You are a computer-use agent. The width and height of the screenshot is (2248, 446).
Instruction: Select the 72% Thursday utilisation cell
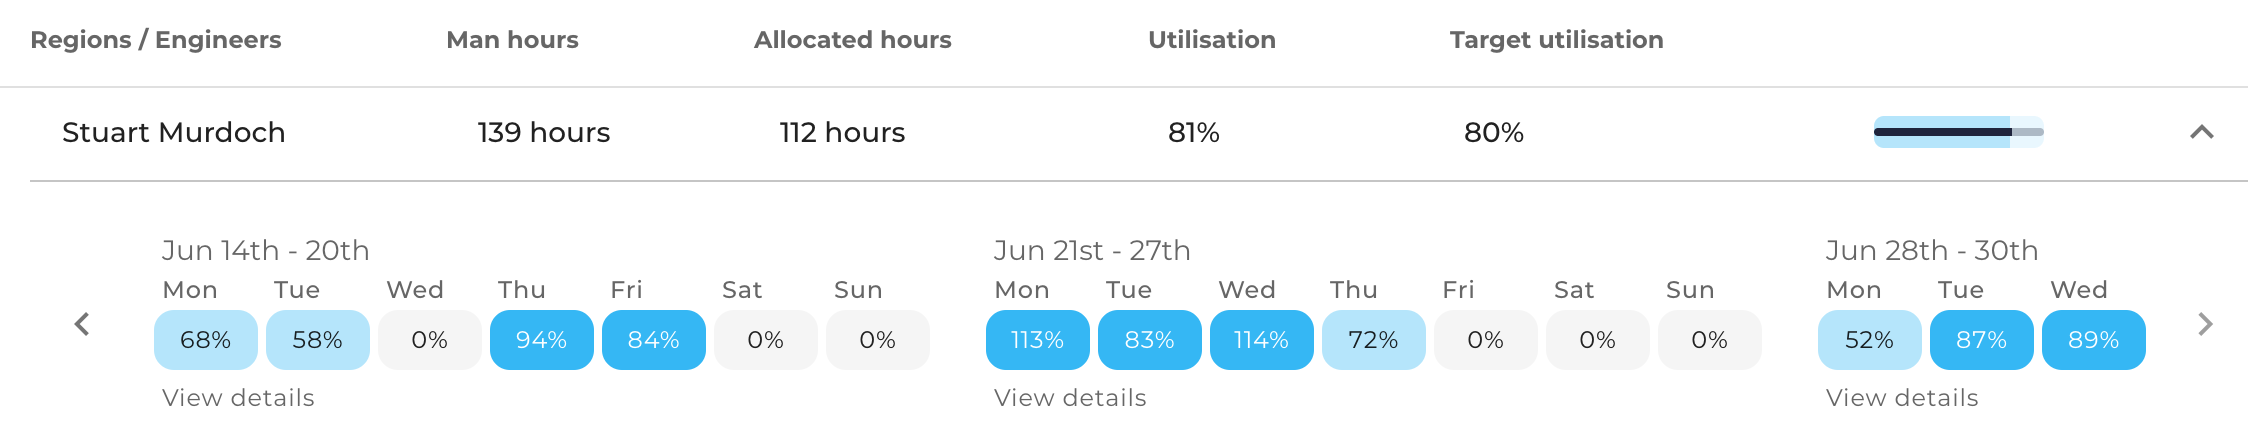(x=1374, y=340)
